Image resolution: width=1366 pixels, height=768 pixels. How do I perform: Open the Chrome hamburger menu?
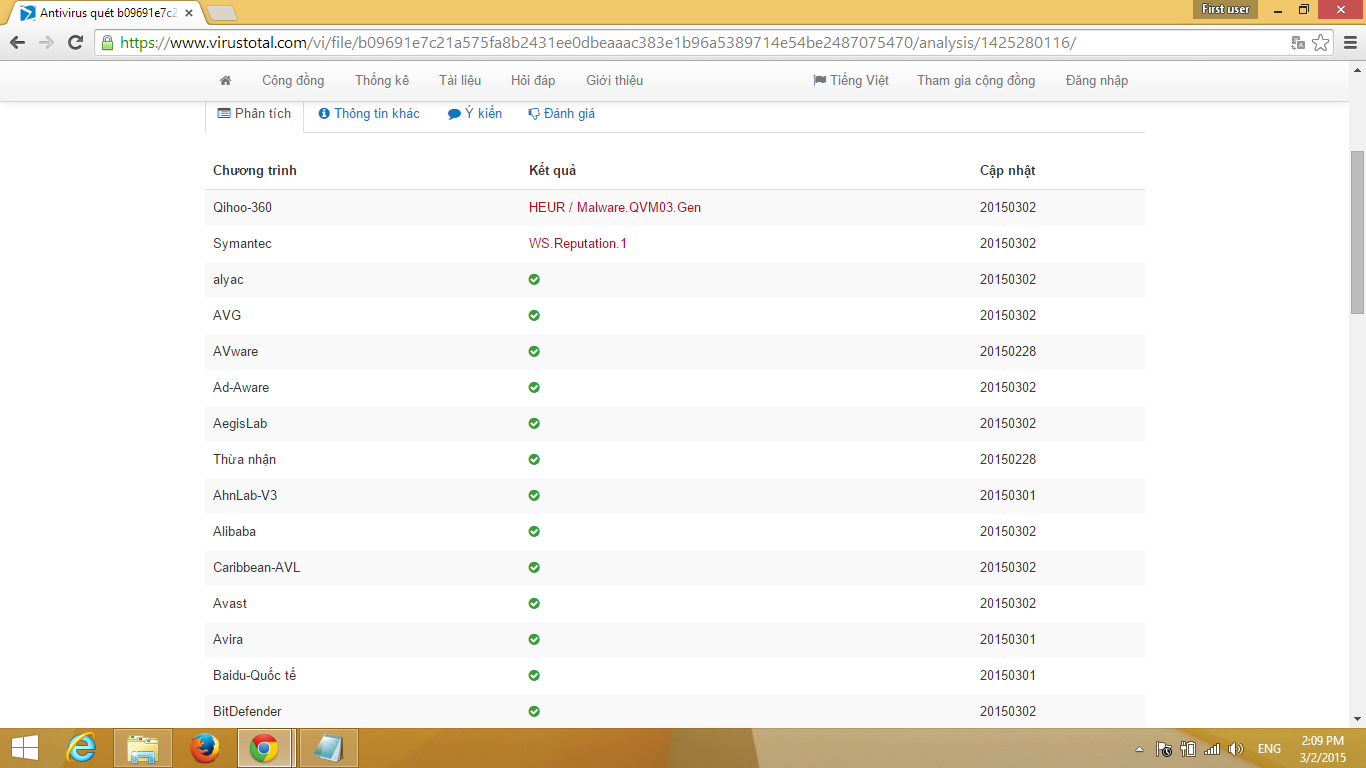[x=1349, y=43]
